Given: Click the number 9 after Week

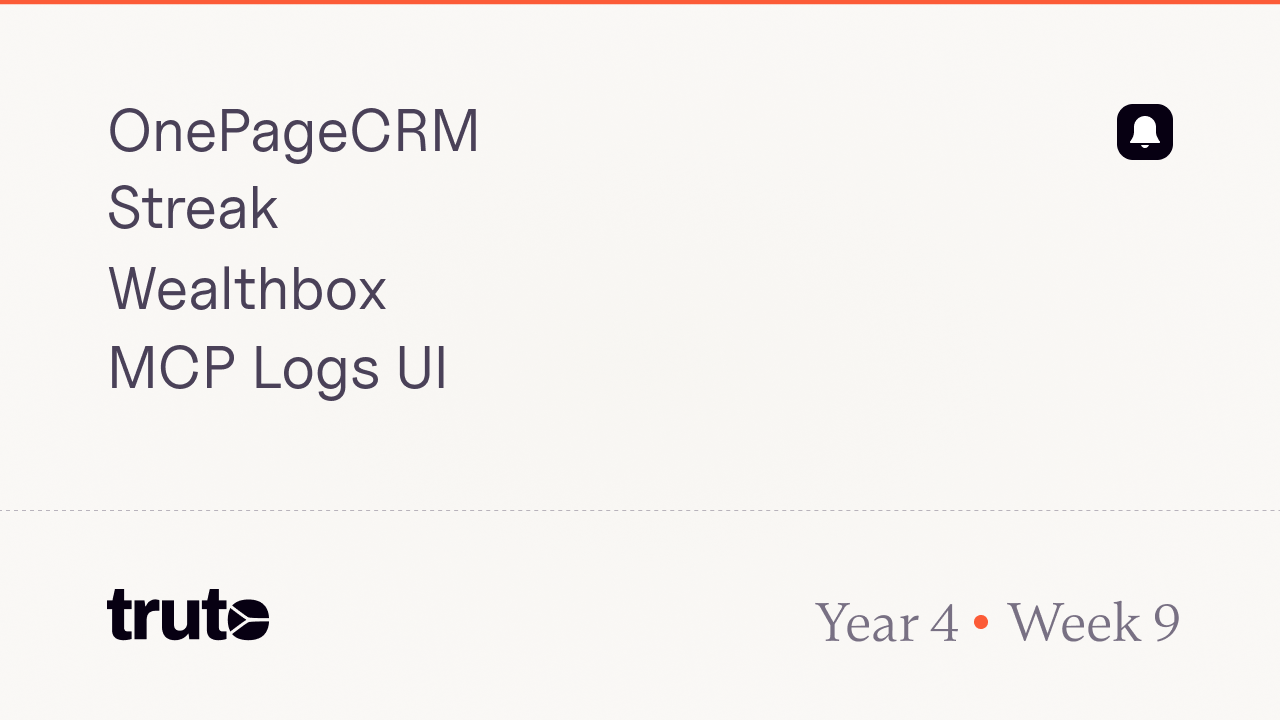Looking at the screenshot, I should pyautogui.click(x=1166, y=622).
